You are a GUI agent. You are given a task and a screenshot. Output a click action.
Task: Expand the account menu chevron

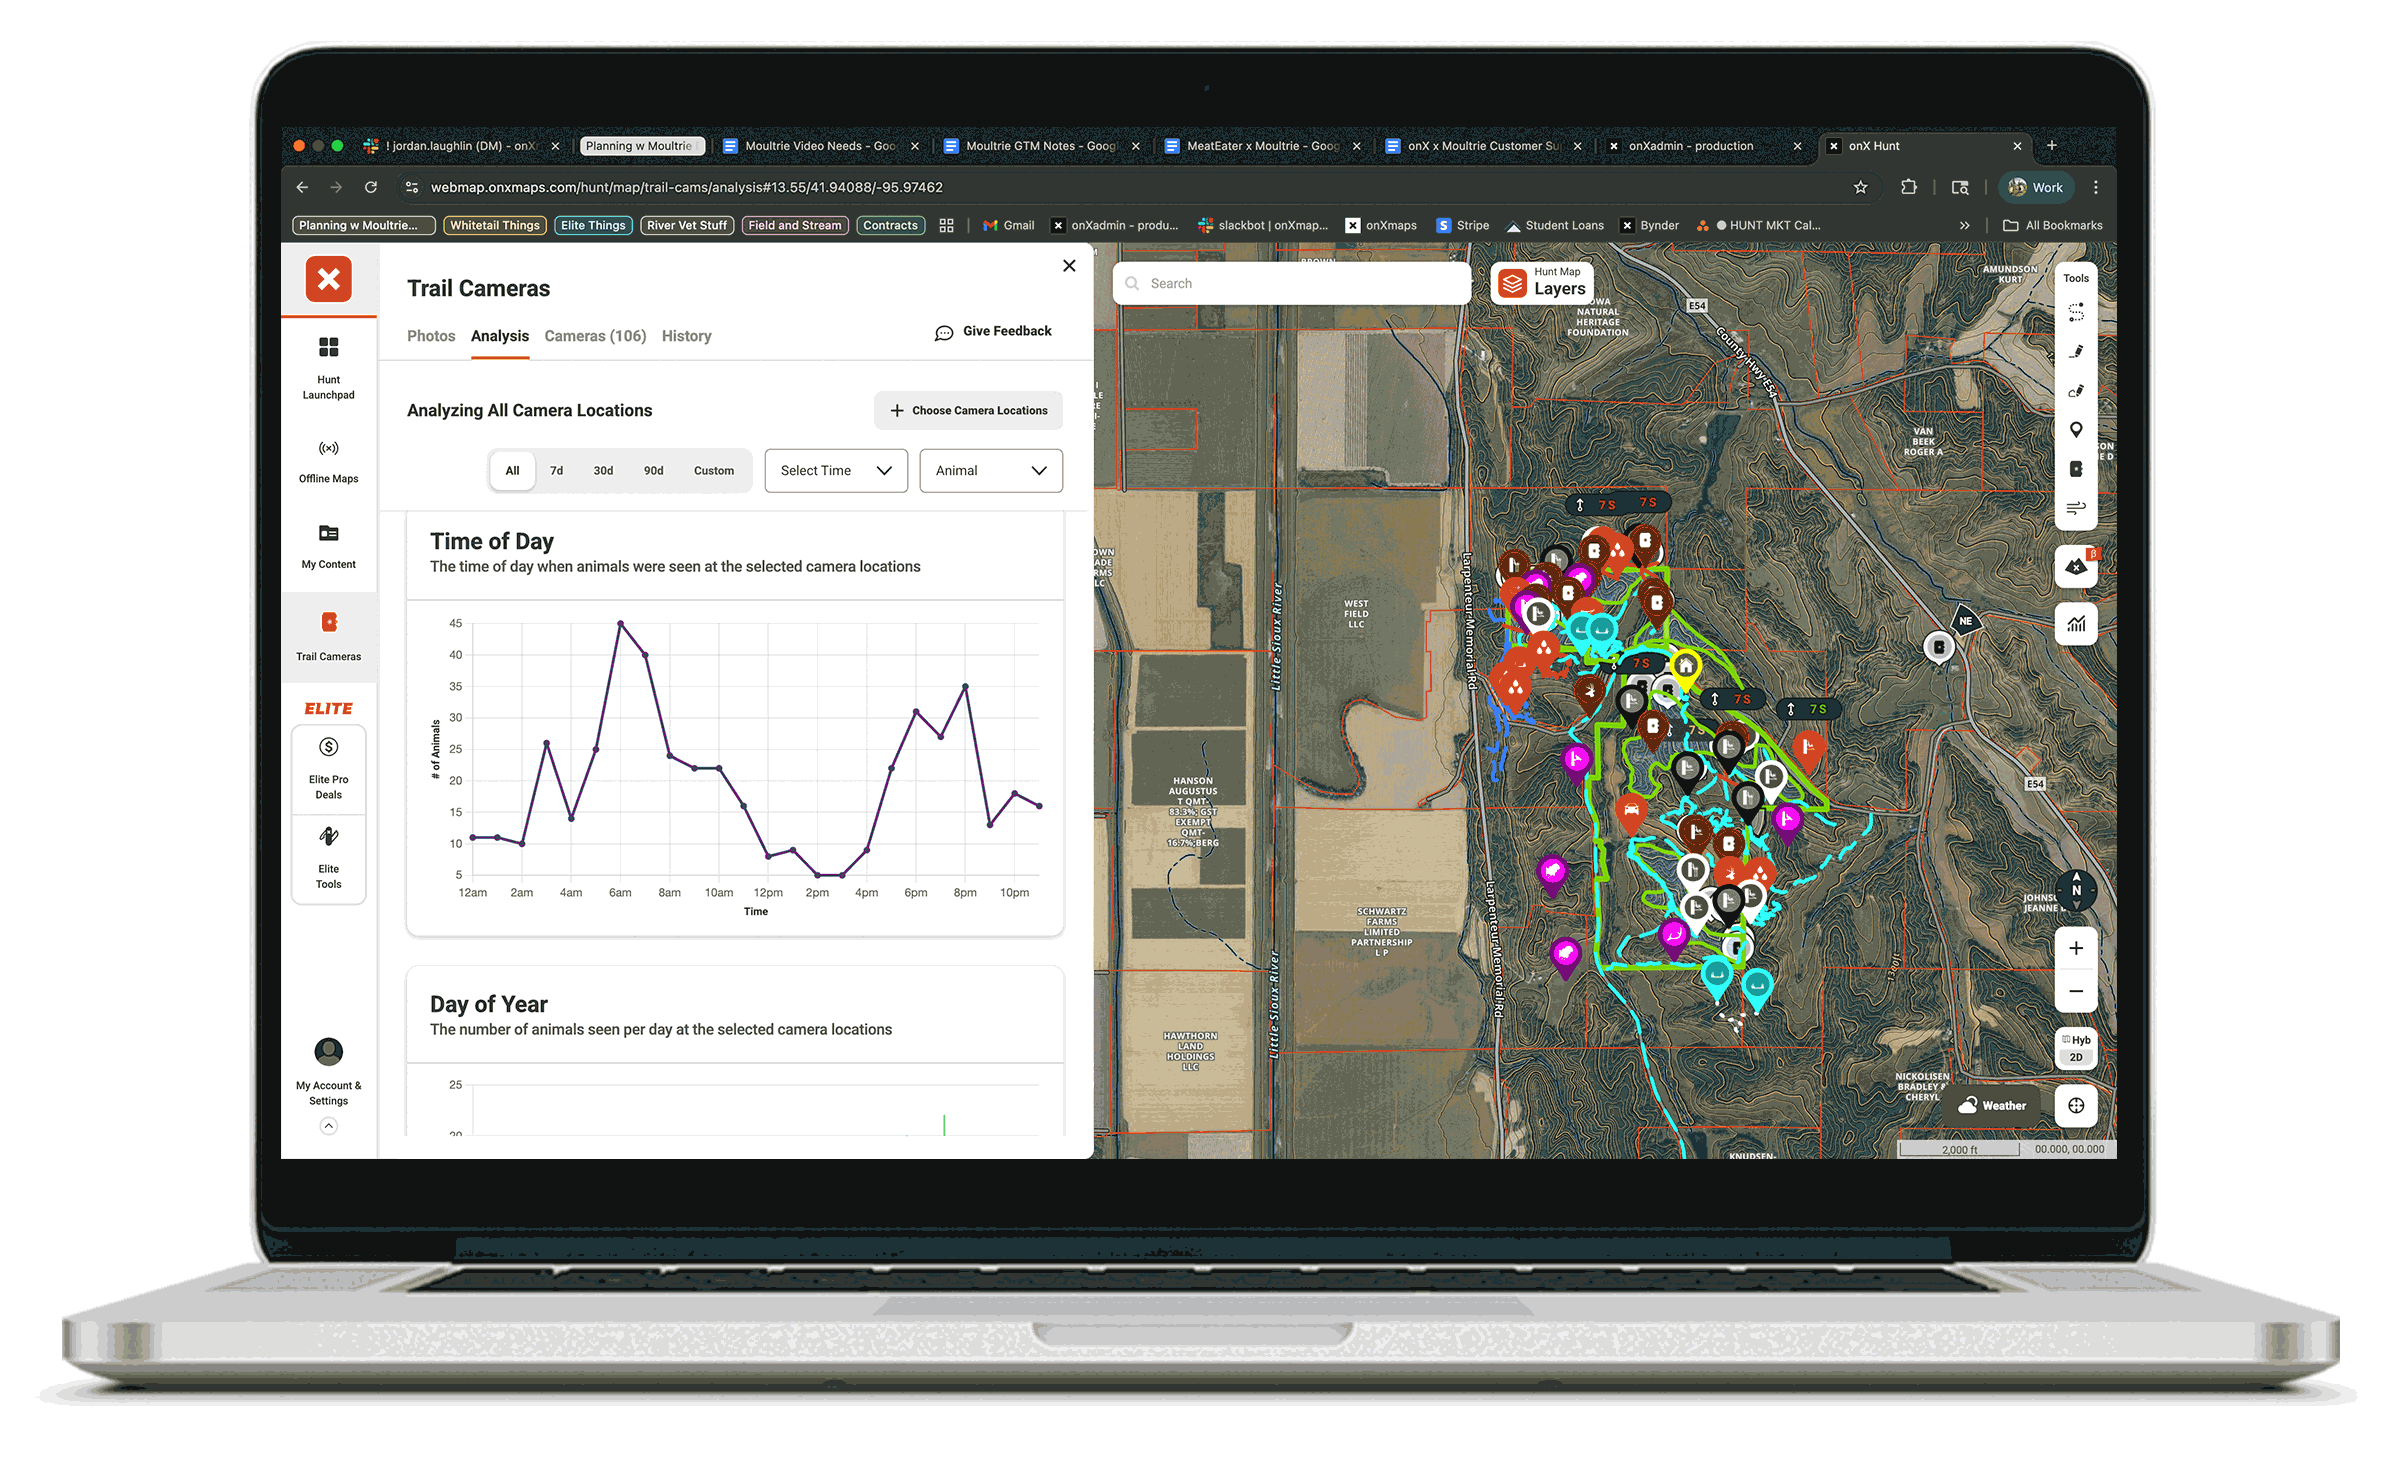coord(328,1126)
